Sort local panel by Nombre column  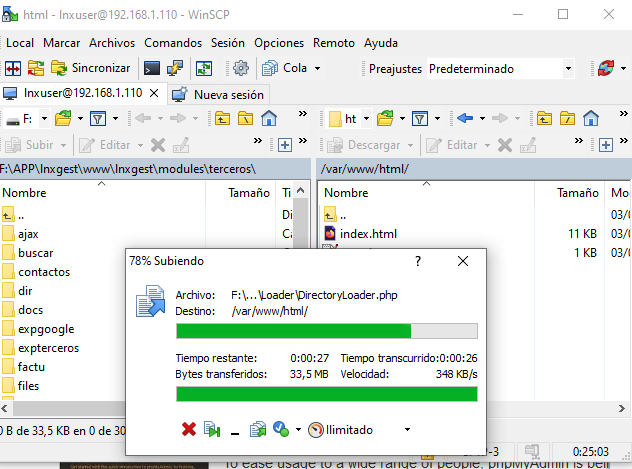[103, 193]
